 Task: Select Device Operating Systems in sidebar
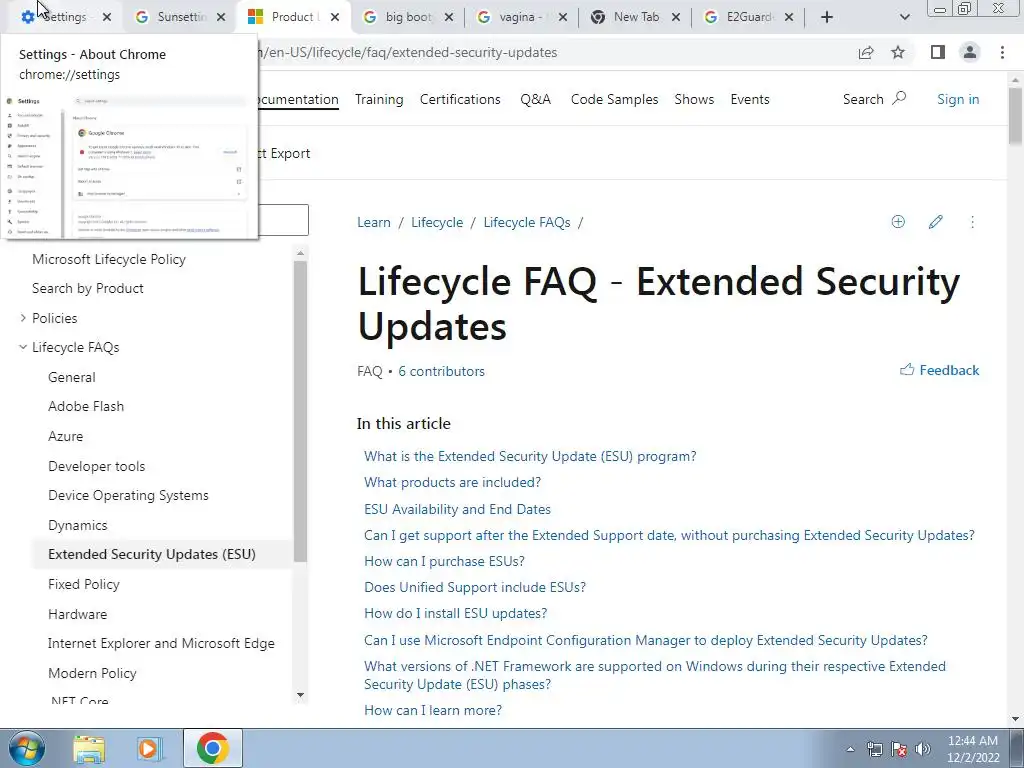tap(128, 495)
